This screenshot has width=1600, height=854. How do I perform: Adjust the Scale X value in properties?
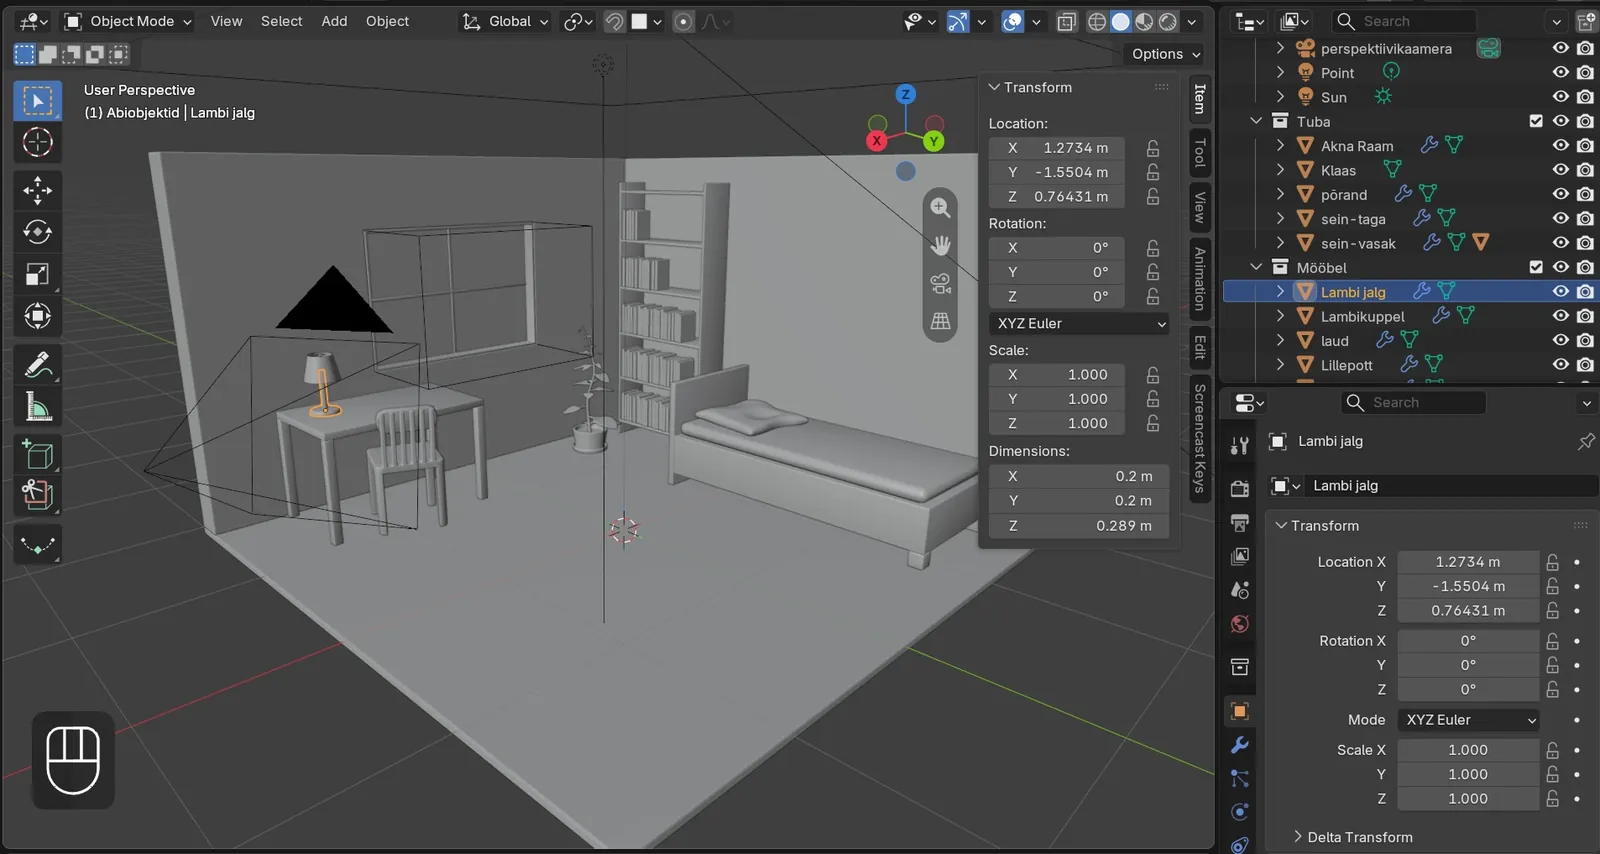[x=1468, y=750]
